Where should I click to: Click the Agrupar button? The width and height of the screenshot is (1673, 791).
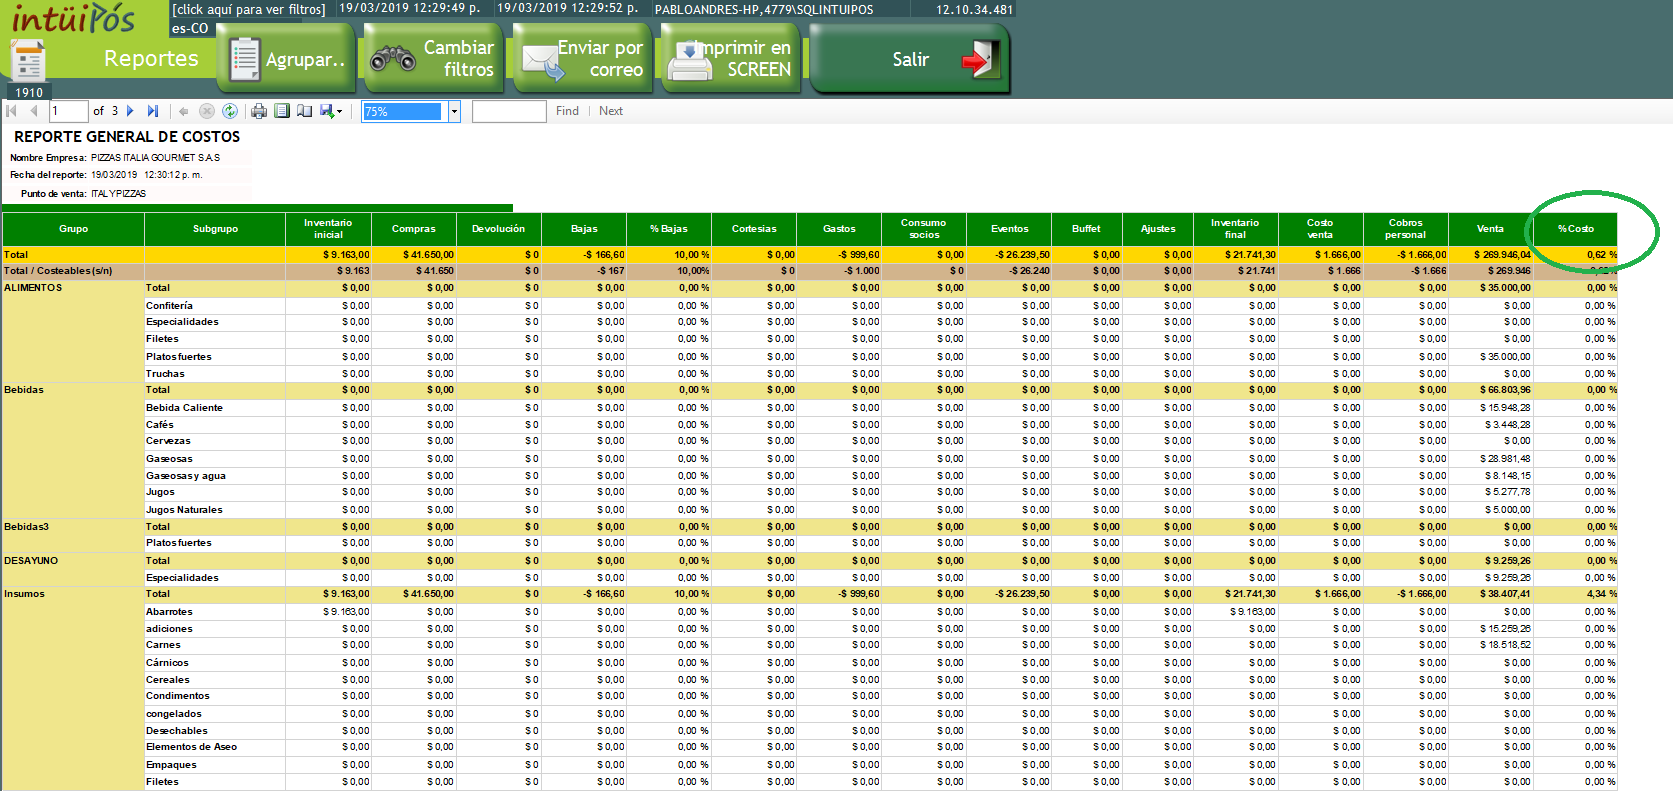point(285,59)
